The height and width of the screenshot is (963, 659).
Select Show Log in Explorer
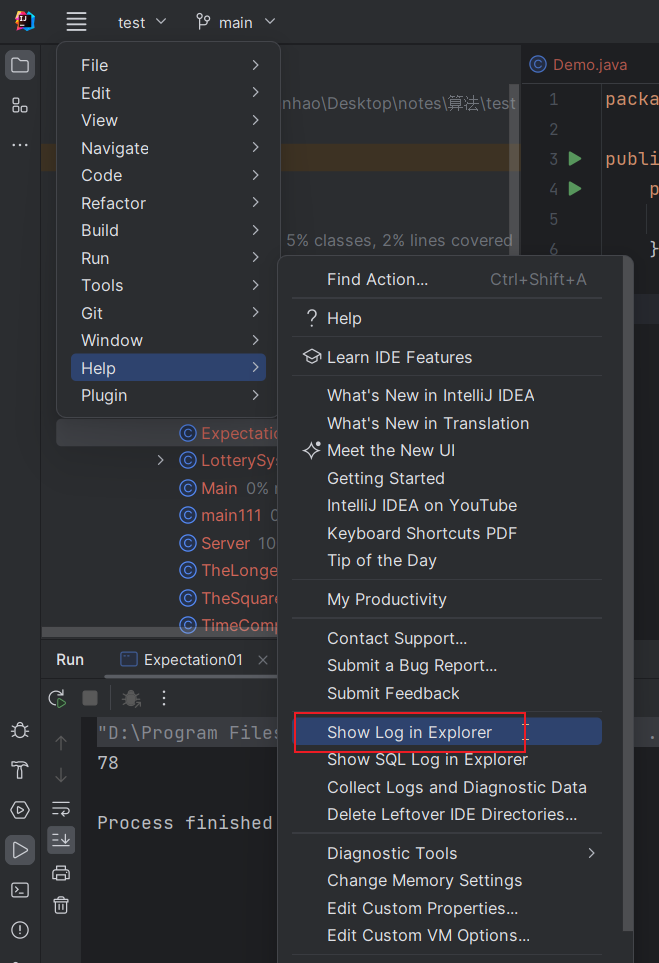point(446,732)
